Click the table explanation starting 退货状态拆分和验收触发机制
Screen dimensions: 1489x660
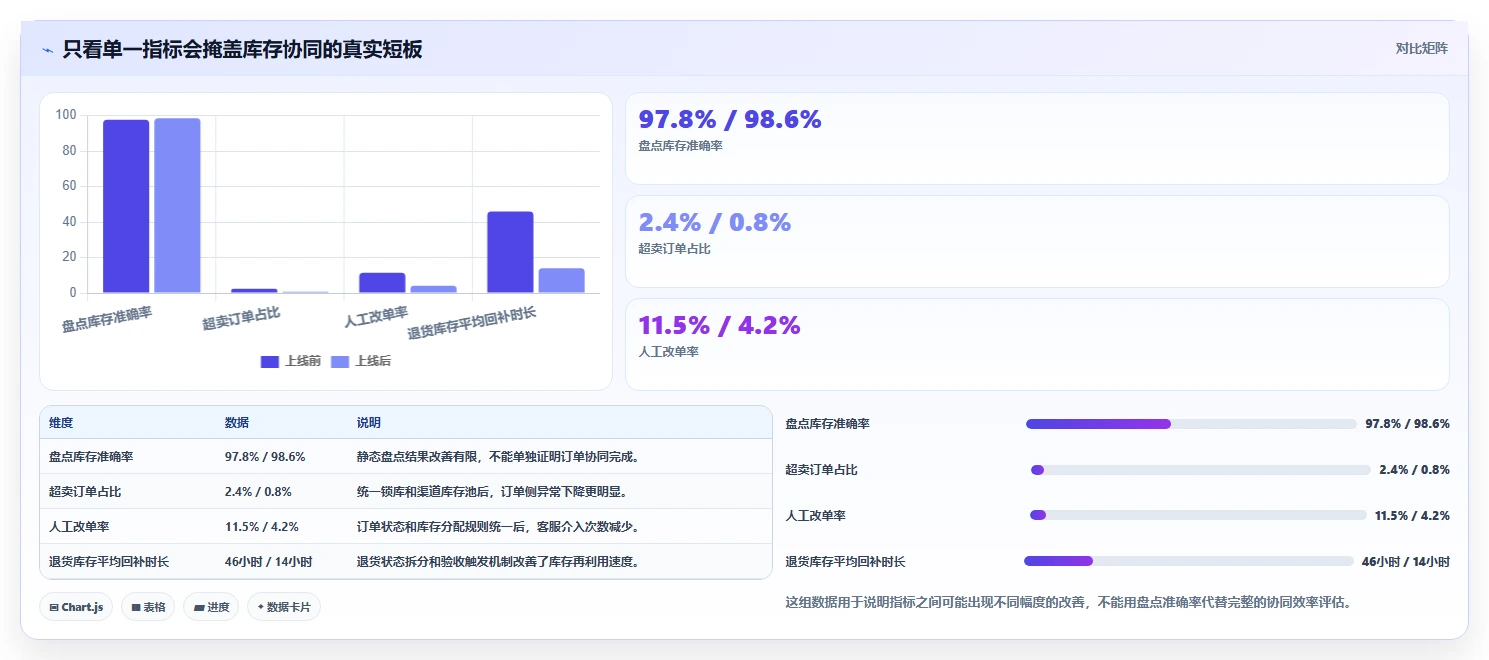[x=498, y=562]
